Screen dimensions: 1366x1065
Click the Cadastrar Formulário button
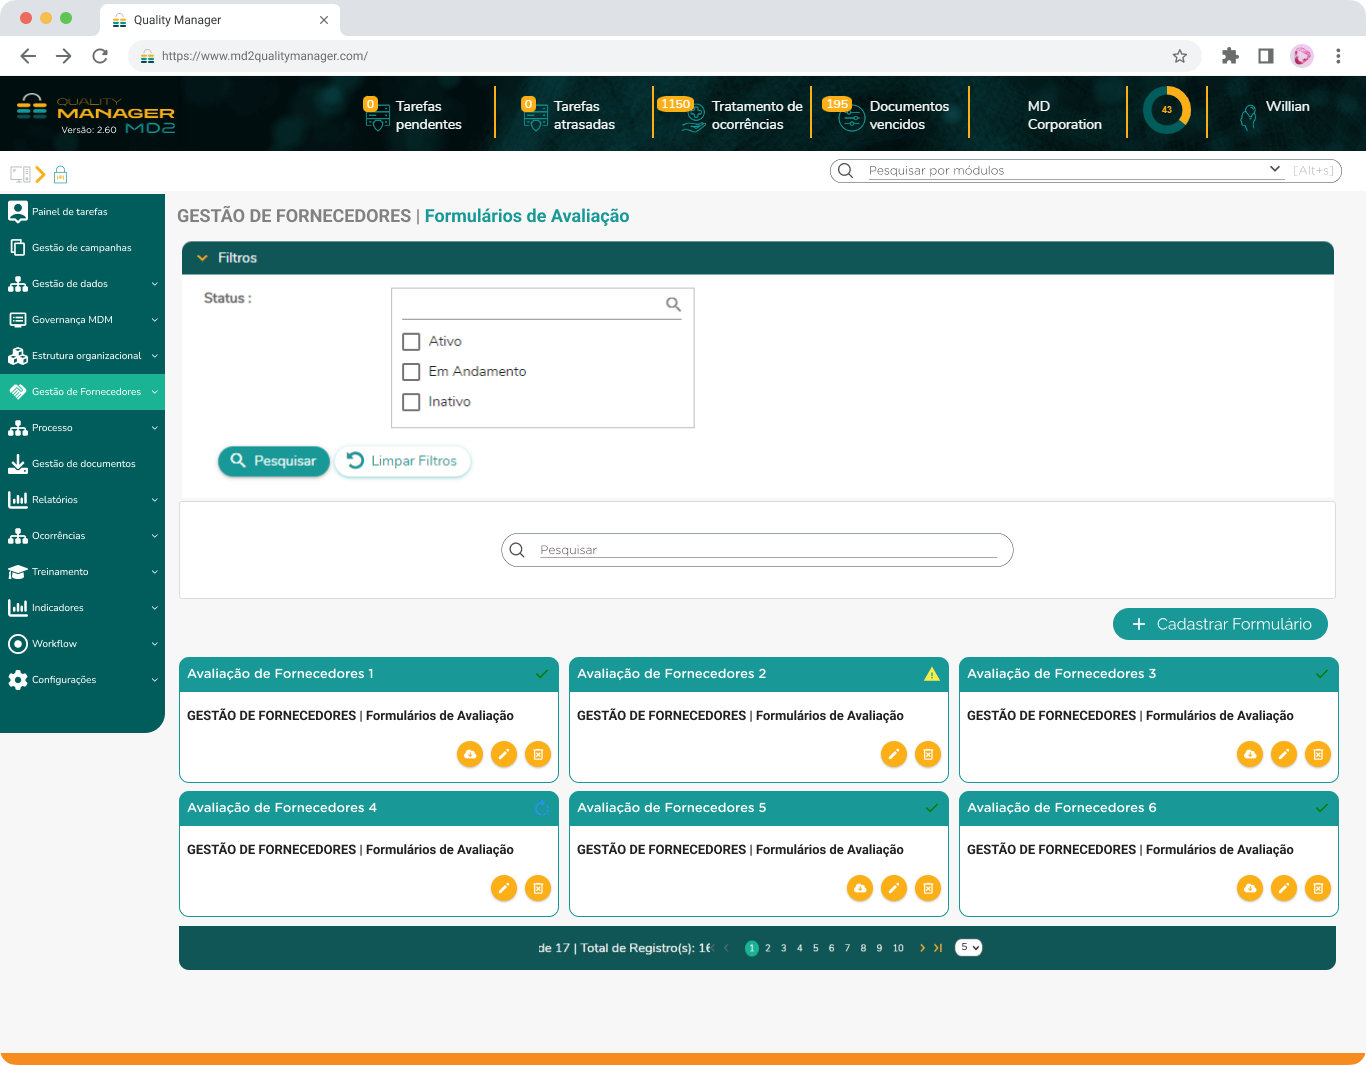(x=1220, y=624)
